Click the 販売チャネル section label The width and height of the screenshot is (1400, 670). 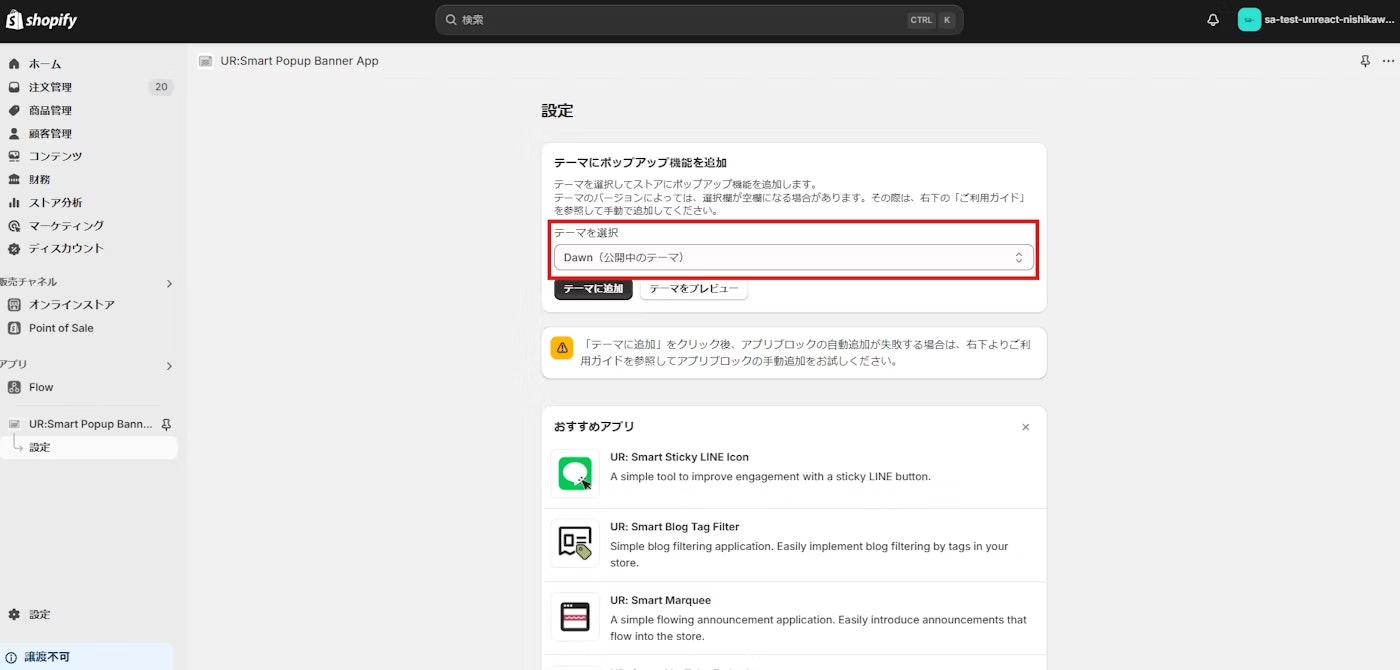[29, 282]
